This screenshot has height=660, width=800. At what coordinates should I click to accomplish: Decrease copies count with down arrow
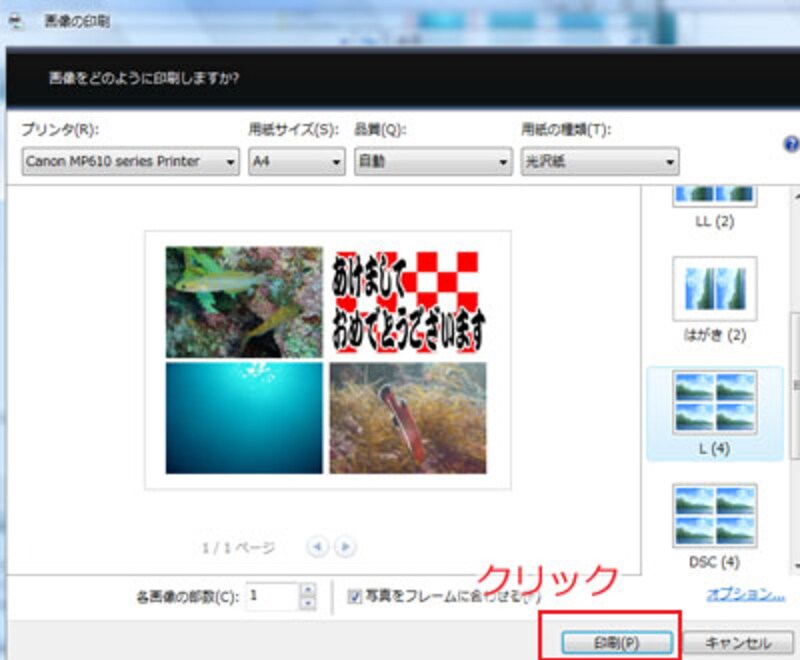click(x=308, y=602)
